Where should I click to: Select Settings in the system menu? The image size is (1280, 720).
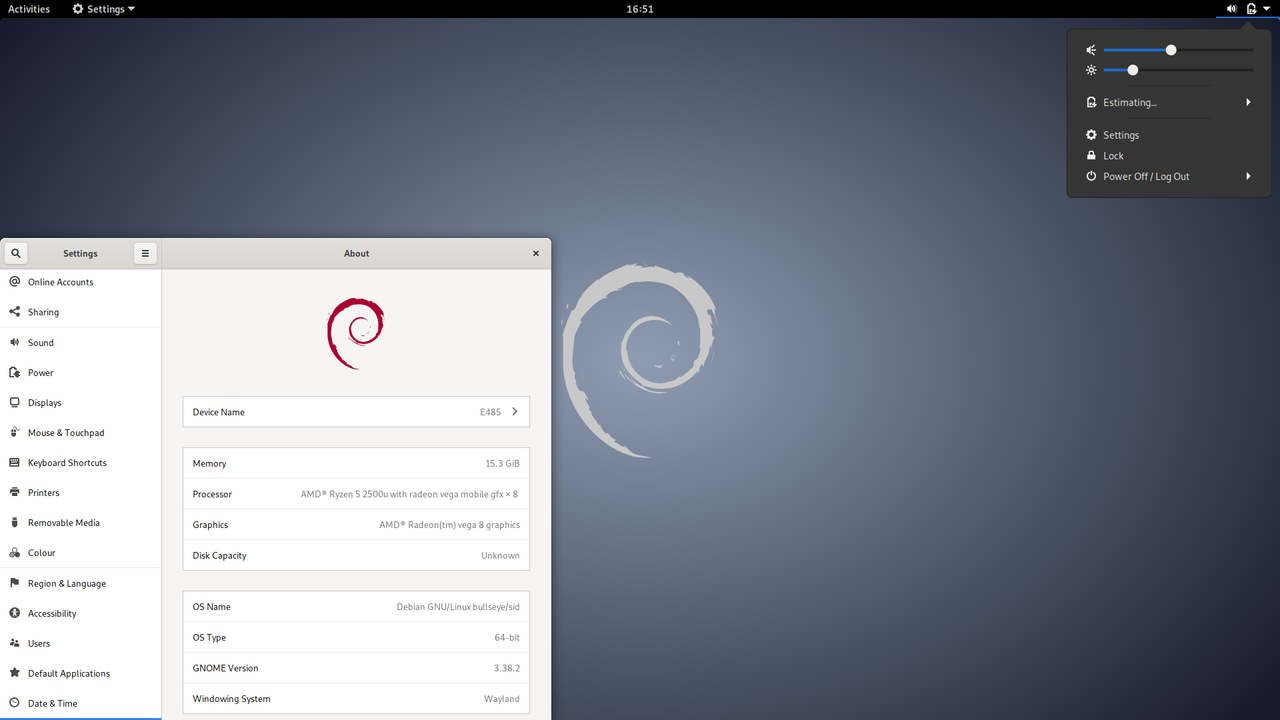1168,135
